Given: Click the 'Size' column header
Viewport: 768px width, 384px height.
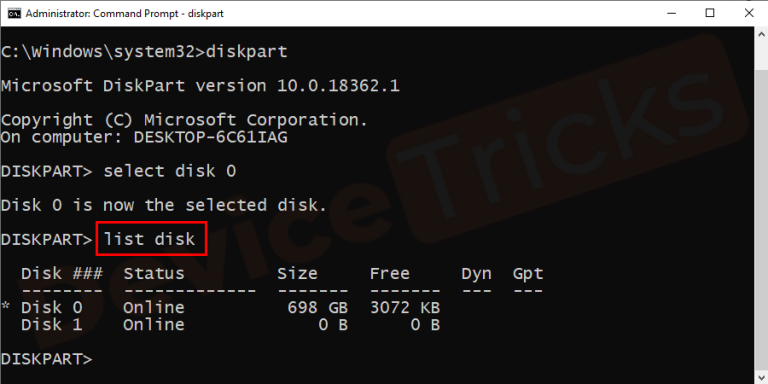Looking at the screenshot, I should pyautogui.click(x=297, y=273).
